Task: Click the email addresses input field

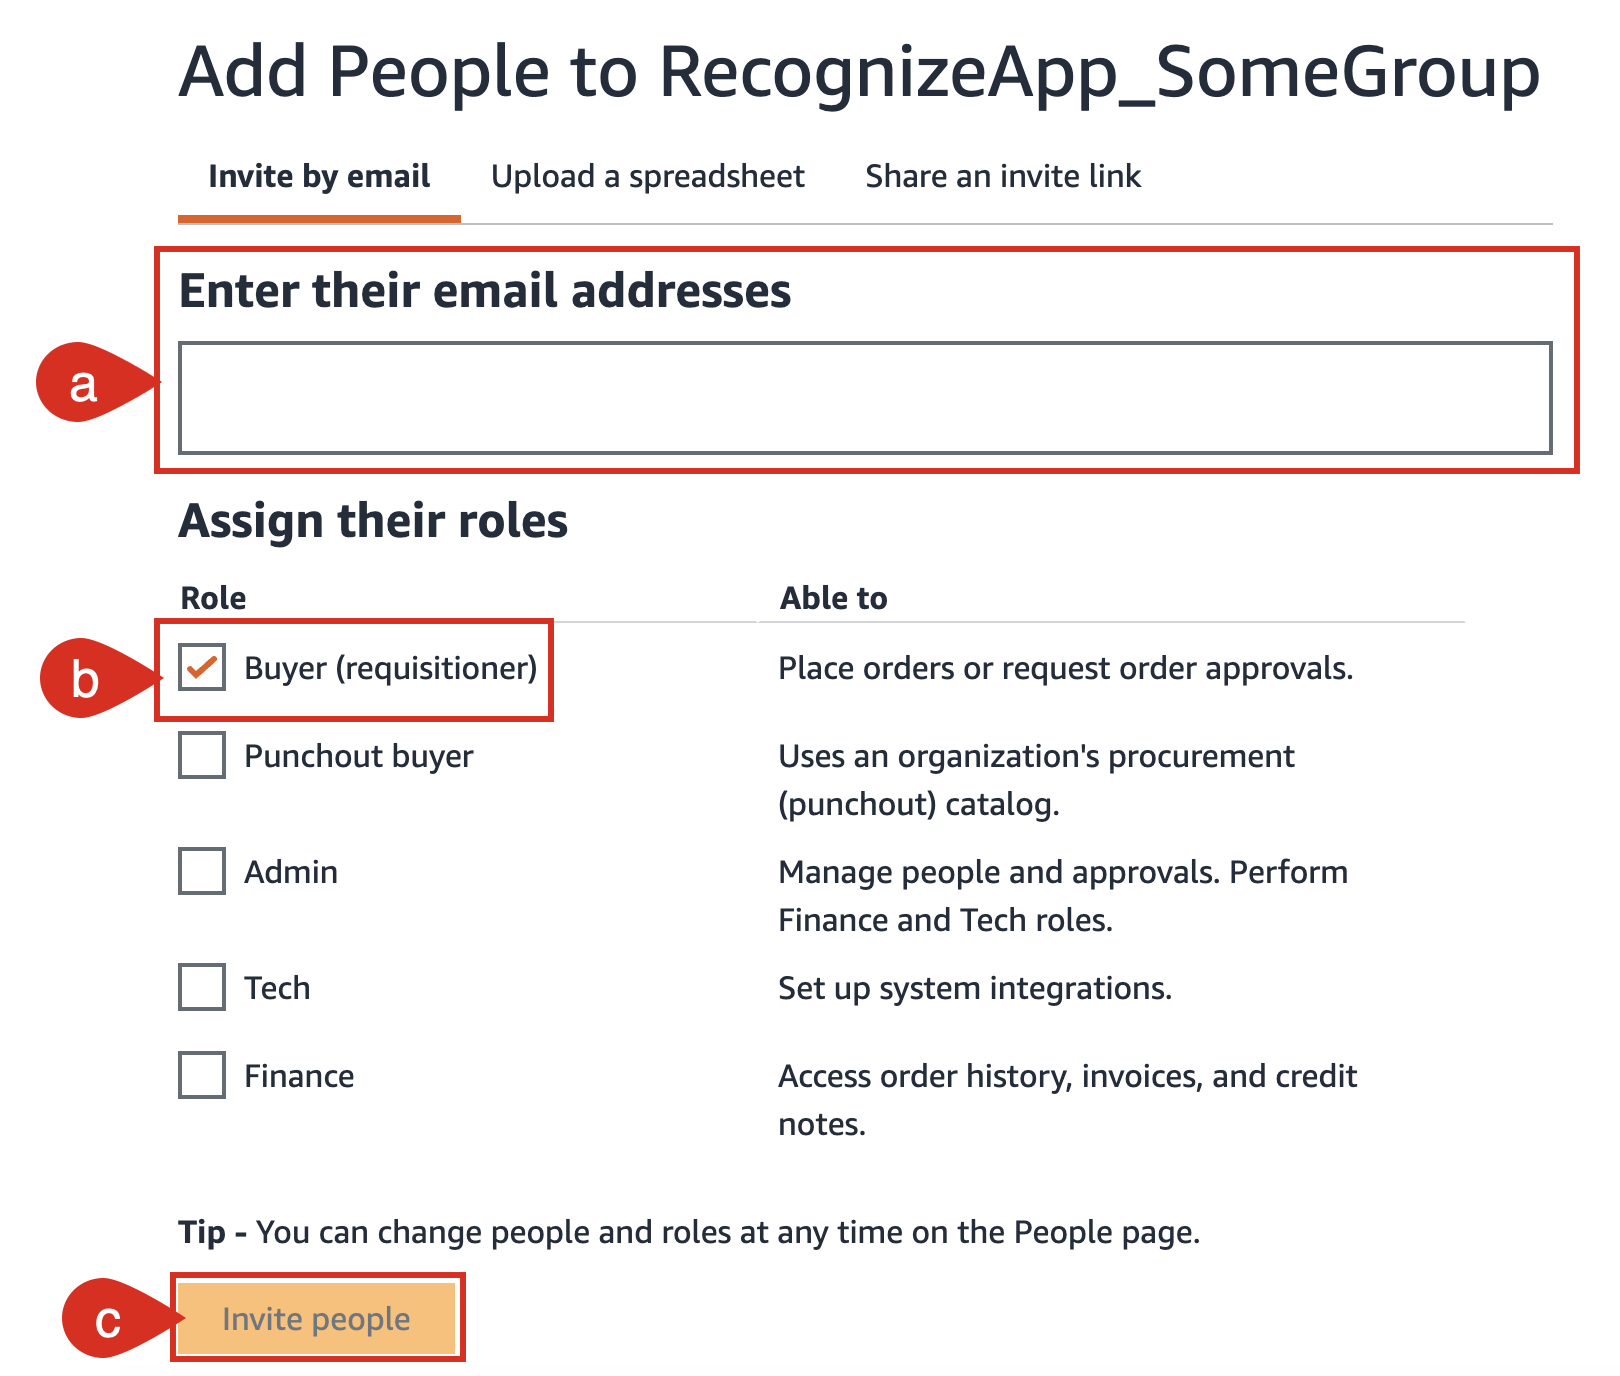Action: (x=865, y=398)
